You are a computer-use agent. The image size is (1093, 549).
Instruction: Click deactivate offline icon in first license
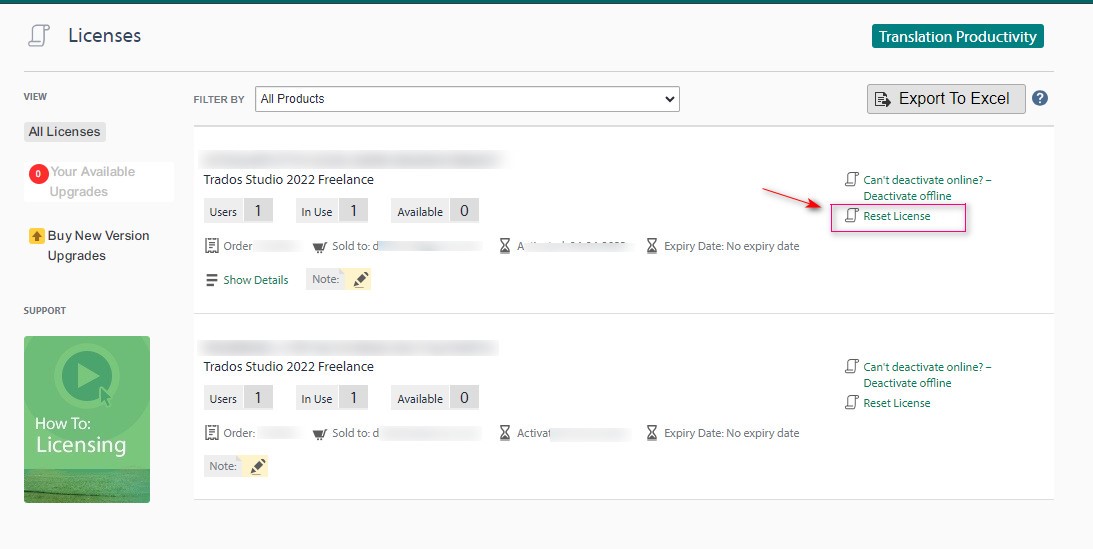tap(851, 179)
